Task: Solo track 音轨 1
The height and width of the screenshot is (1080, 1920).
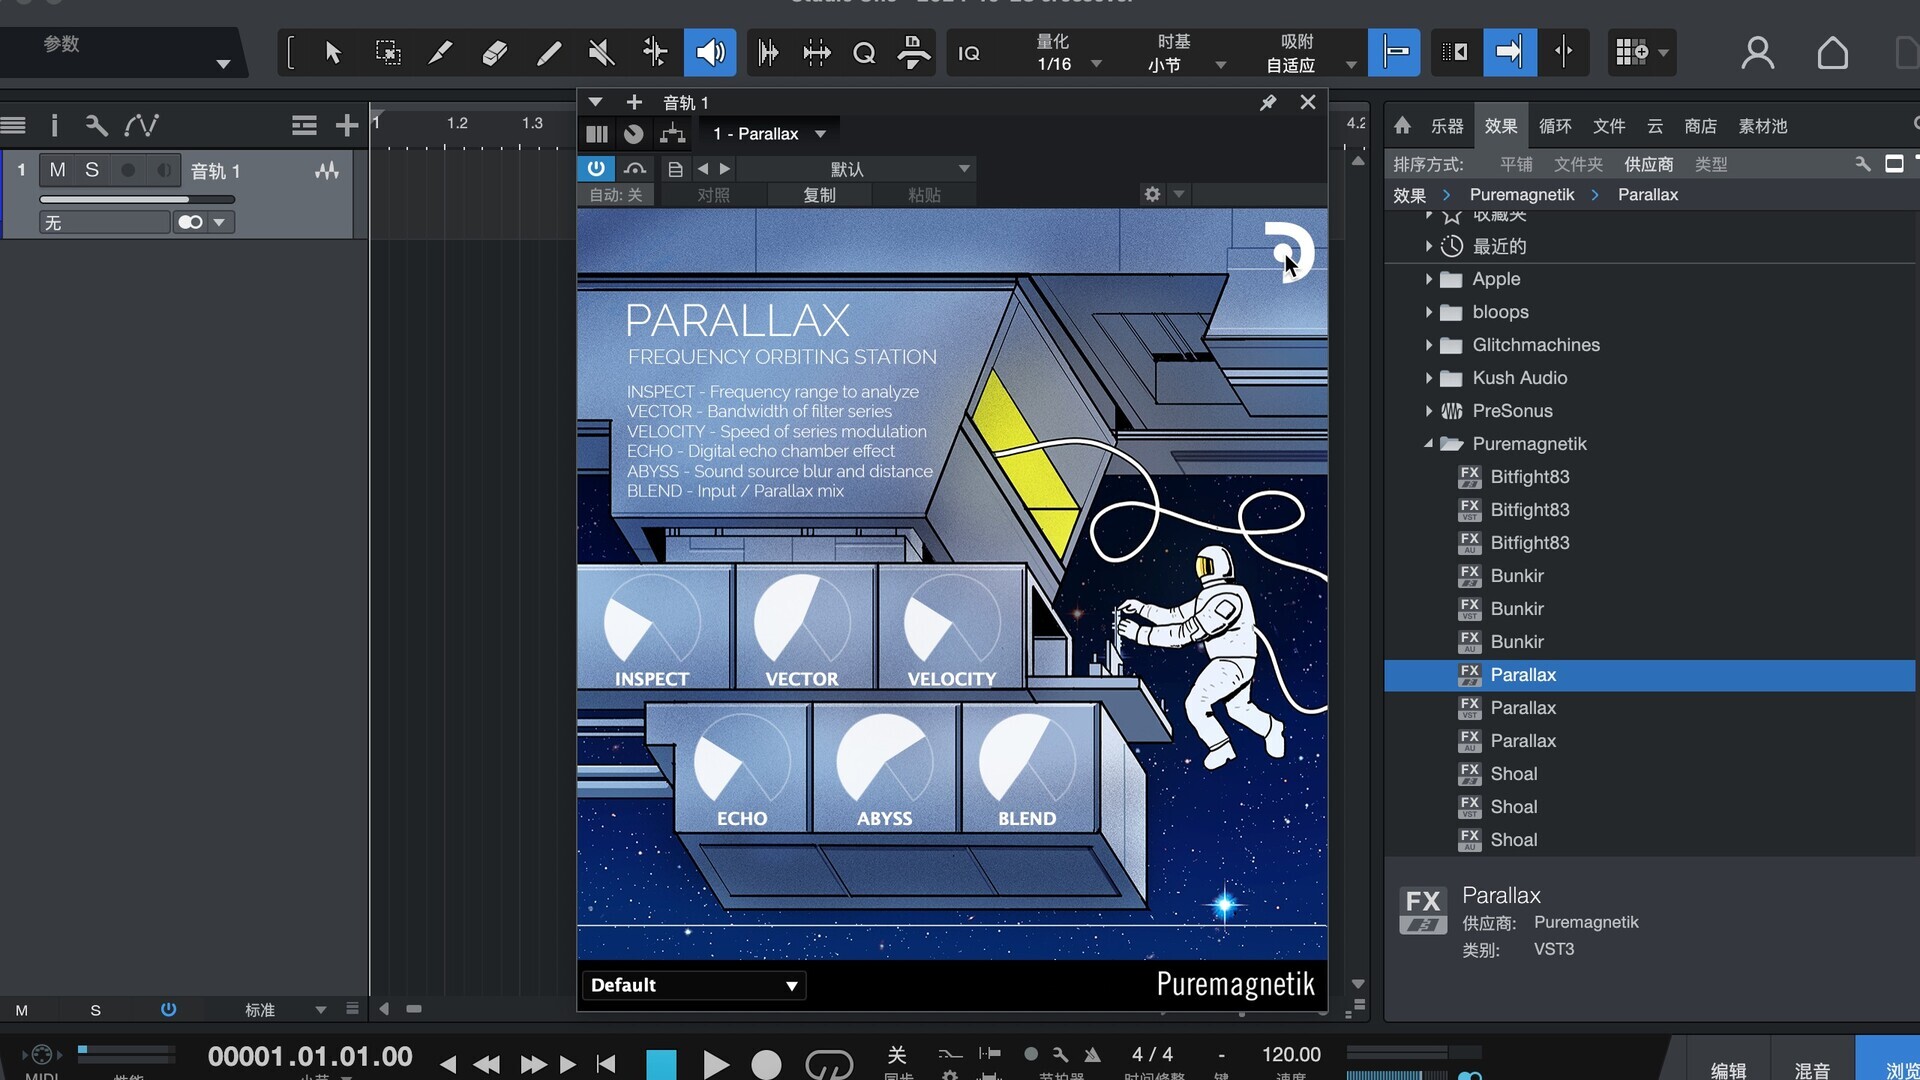Action: pos(91,170)
